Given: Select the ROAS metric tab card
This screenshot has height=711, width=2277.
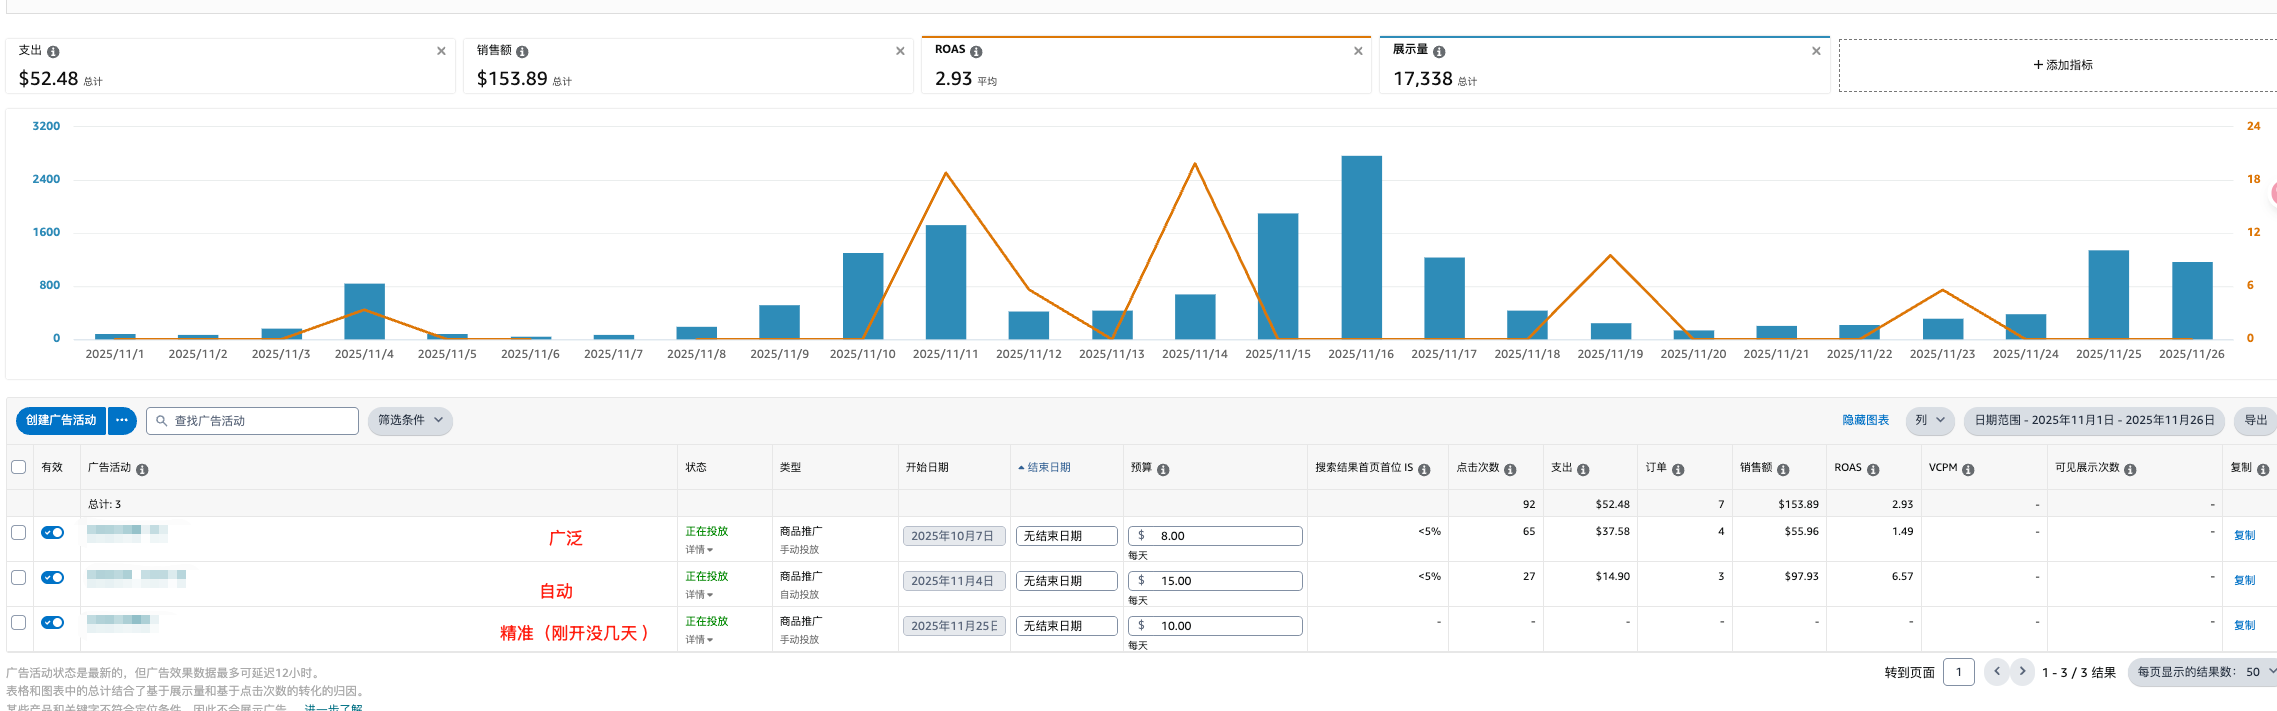Looking at the screenshot, I should pyautogui.click(x=1144, y=66).
